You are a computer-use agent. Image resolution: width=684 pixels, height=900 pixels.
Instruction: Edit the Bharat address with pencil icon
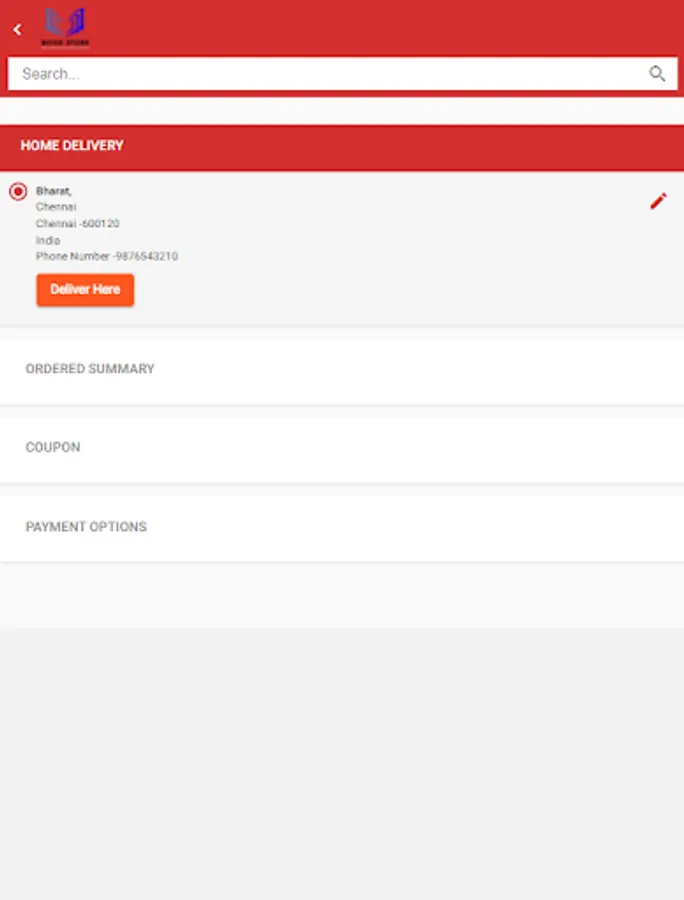coord(658,201)
